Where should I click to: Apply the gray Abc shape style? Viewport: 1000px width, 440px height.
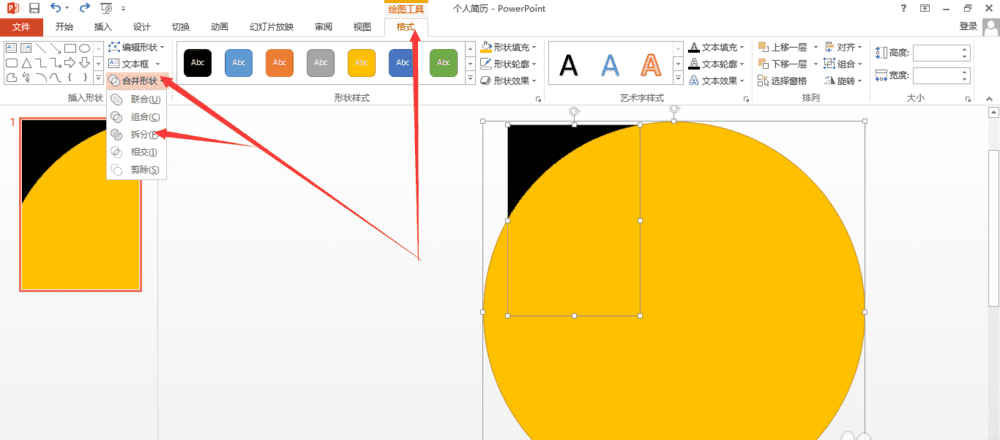[x=320, y=62]
